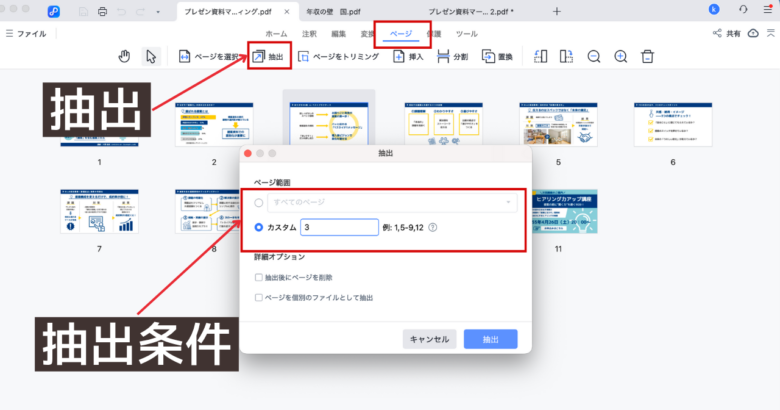Image resolution: width=780 pixels, height=410 pixels.
Task: Select the arrow pointer tool
Action: coord(150,56)
